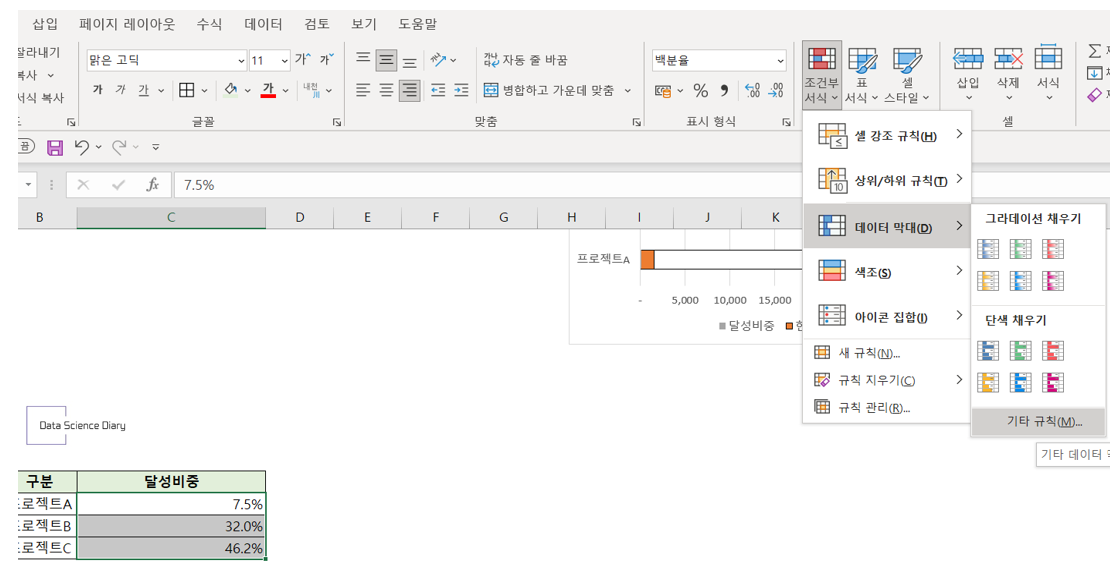Open the 삽입 ribbon tab
The width and height of the screenshot is (1112, 571).
click(x=45, y=24)
